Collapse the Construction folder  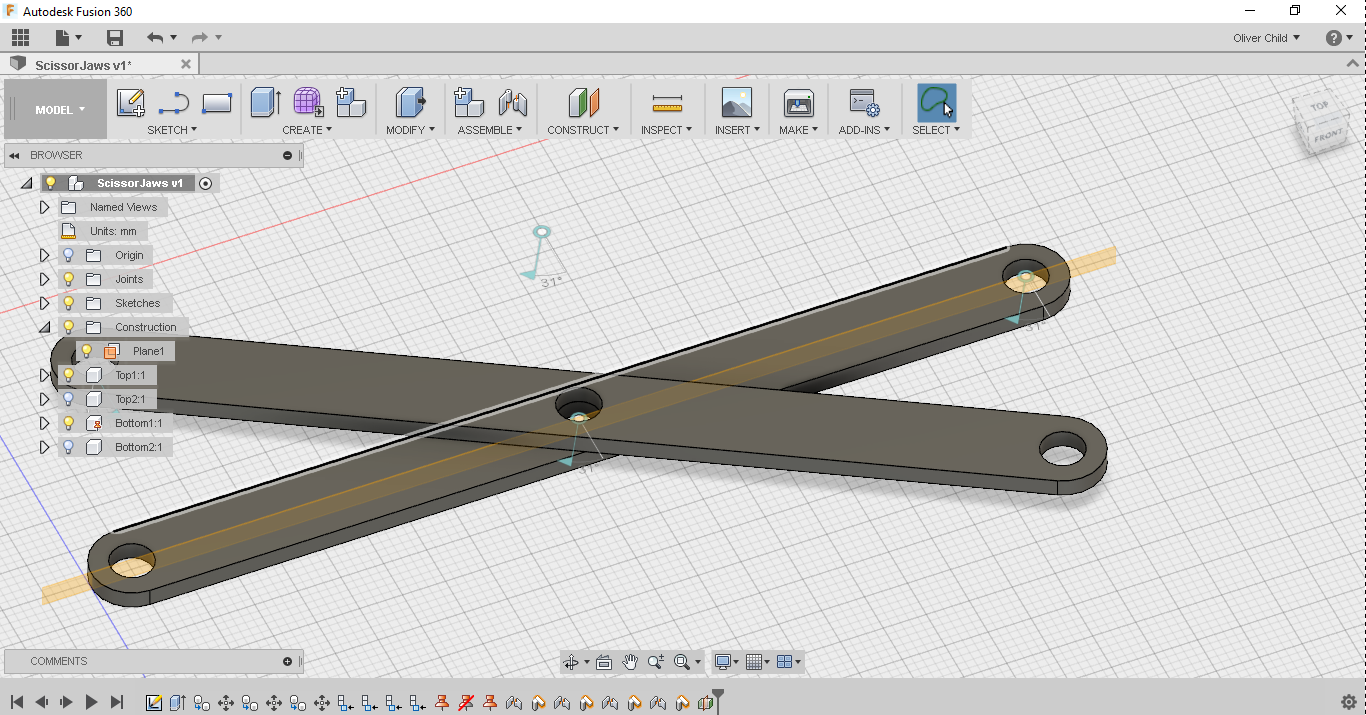tap(44, 327)
